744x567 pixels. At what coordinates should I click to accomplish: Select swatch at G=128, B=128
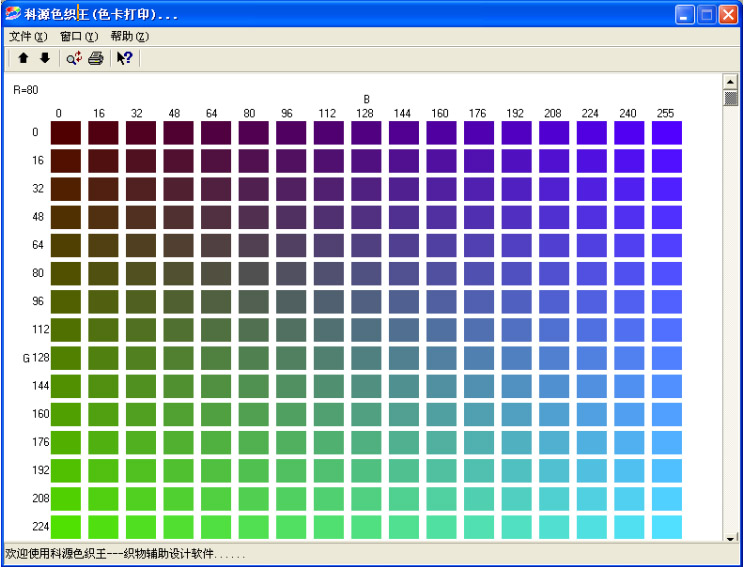coord(366,358)
